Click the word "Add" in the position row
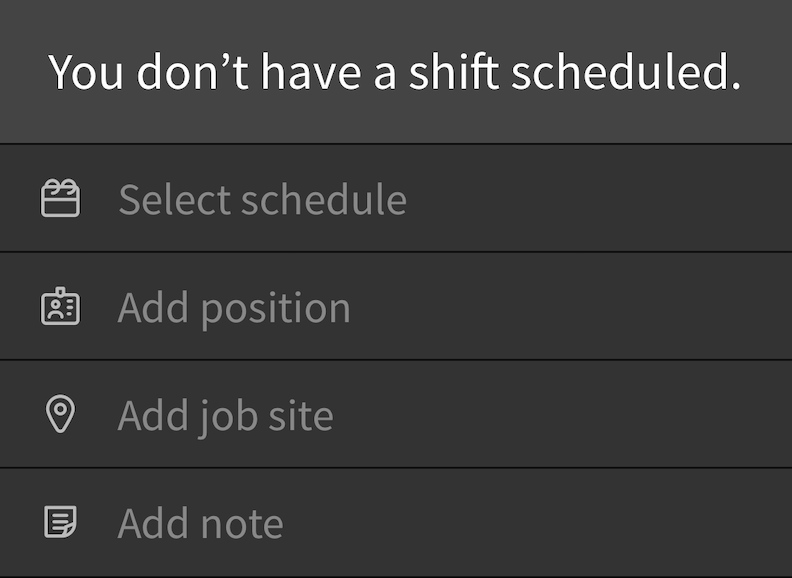Screen dimensions: 792x578 tap(154, 307)
